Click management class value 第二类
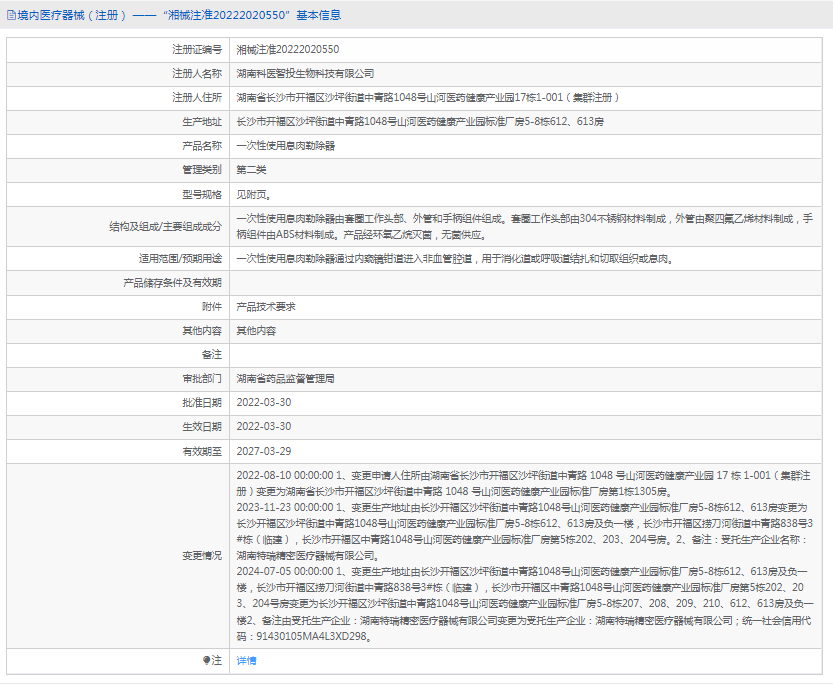833x684 pixels. 251,170
